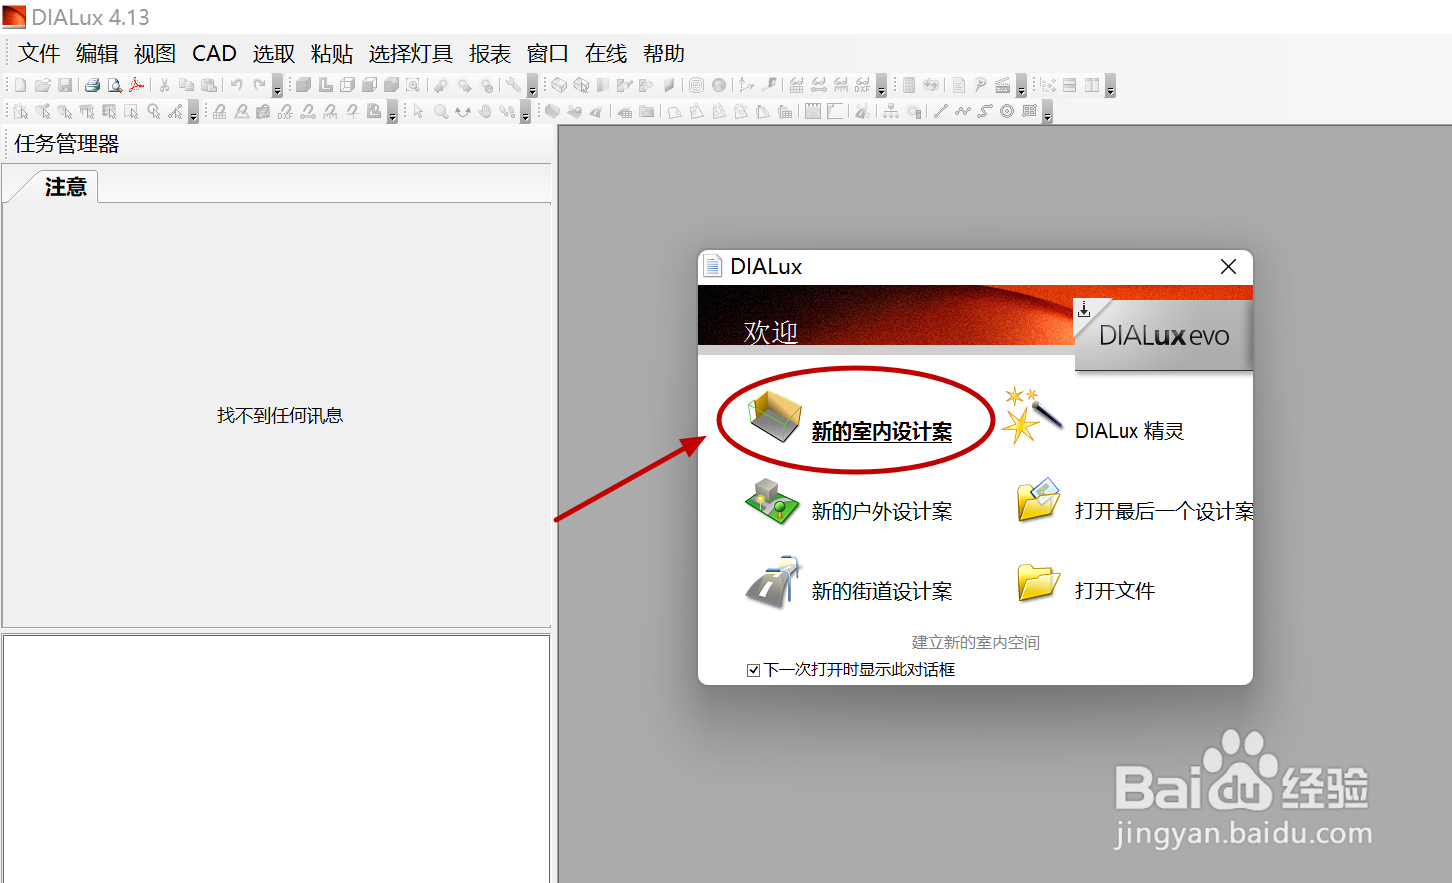Viewport: 1452px width, 883px height.
Task: Open the 粘贴 menu
Action: pyautogui.click(x=332, y=53)
